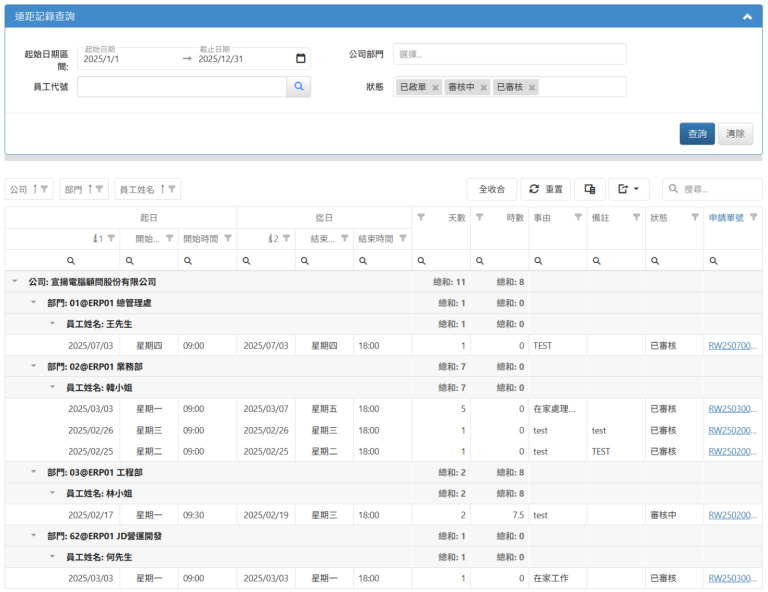The width and height of the screenshot is (768, 592).
Task: Click the 公司 grouping chip
Action: point(28,189)
